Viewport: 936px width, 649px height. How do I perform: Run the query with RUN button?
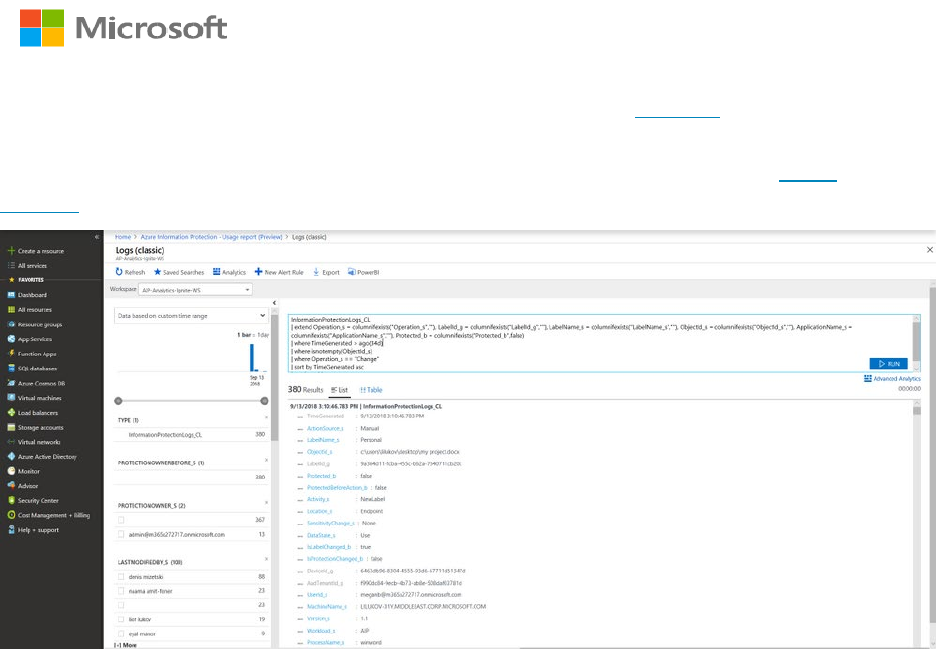tap(888, 364)
